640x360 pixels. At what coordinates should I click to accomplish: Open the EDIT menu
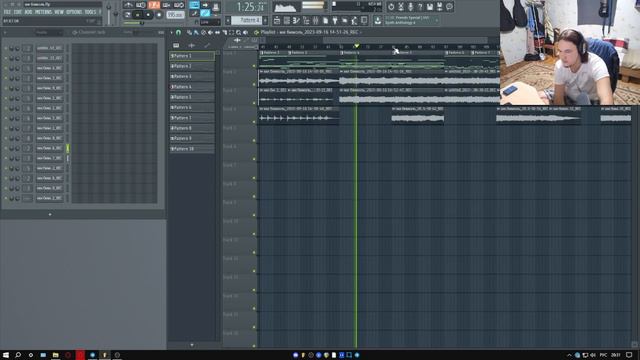pos(18,12)
